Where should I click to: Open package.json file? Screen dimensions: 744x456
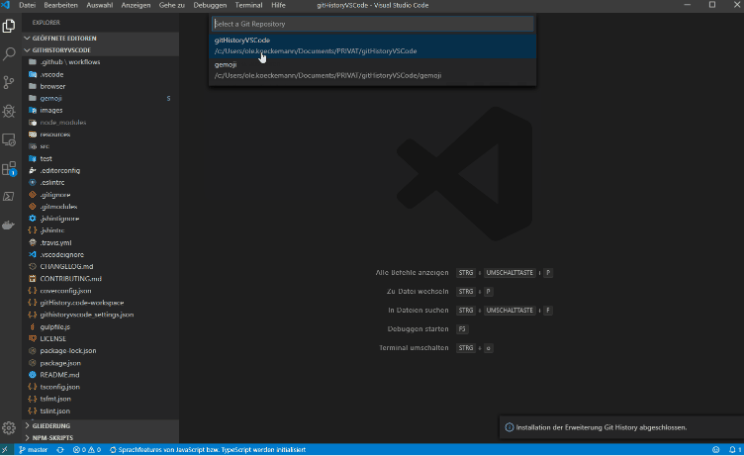click(x=101, y=363)
